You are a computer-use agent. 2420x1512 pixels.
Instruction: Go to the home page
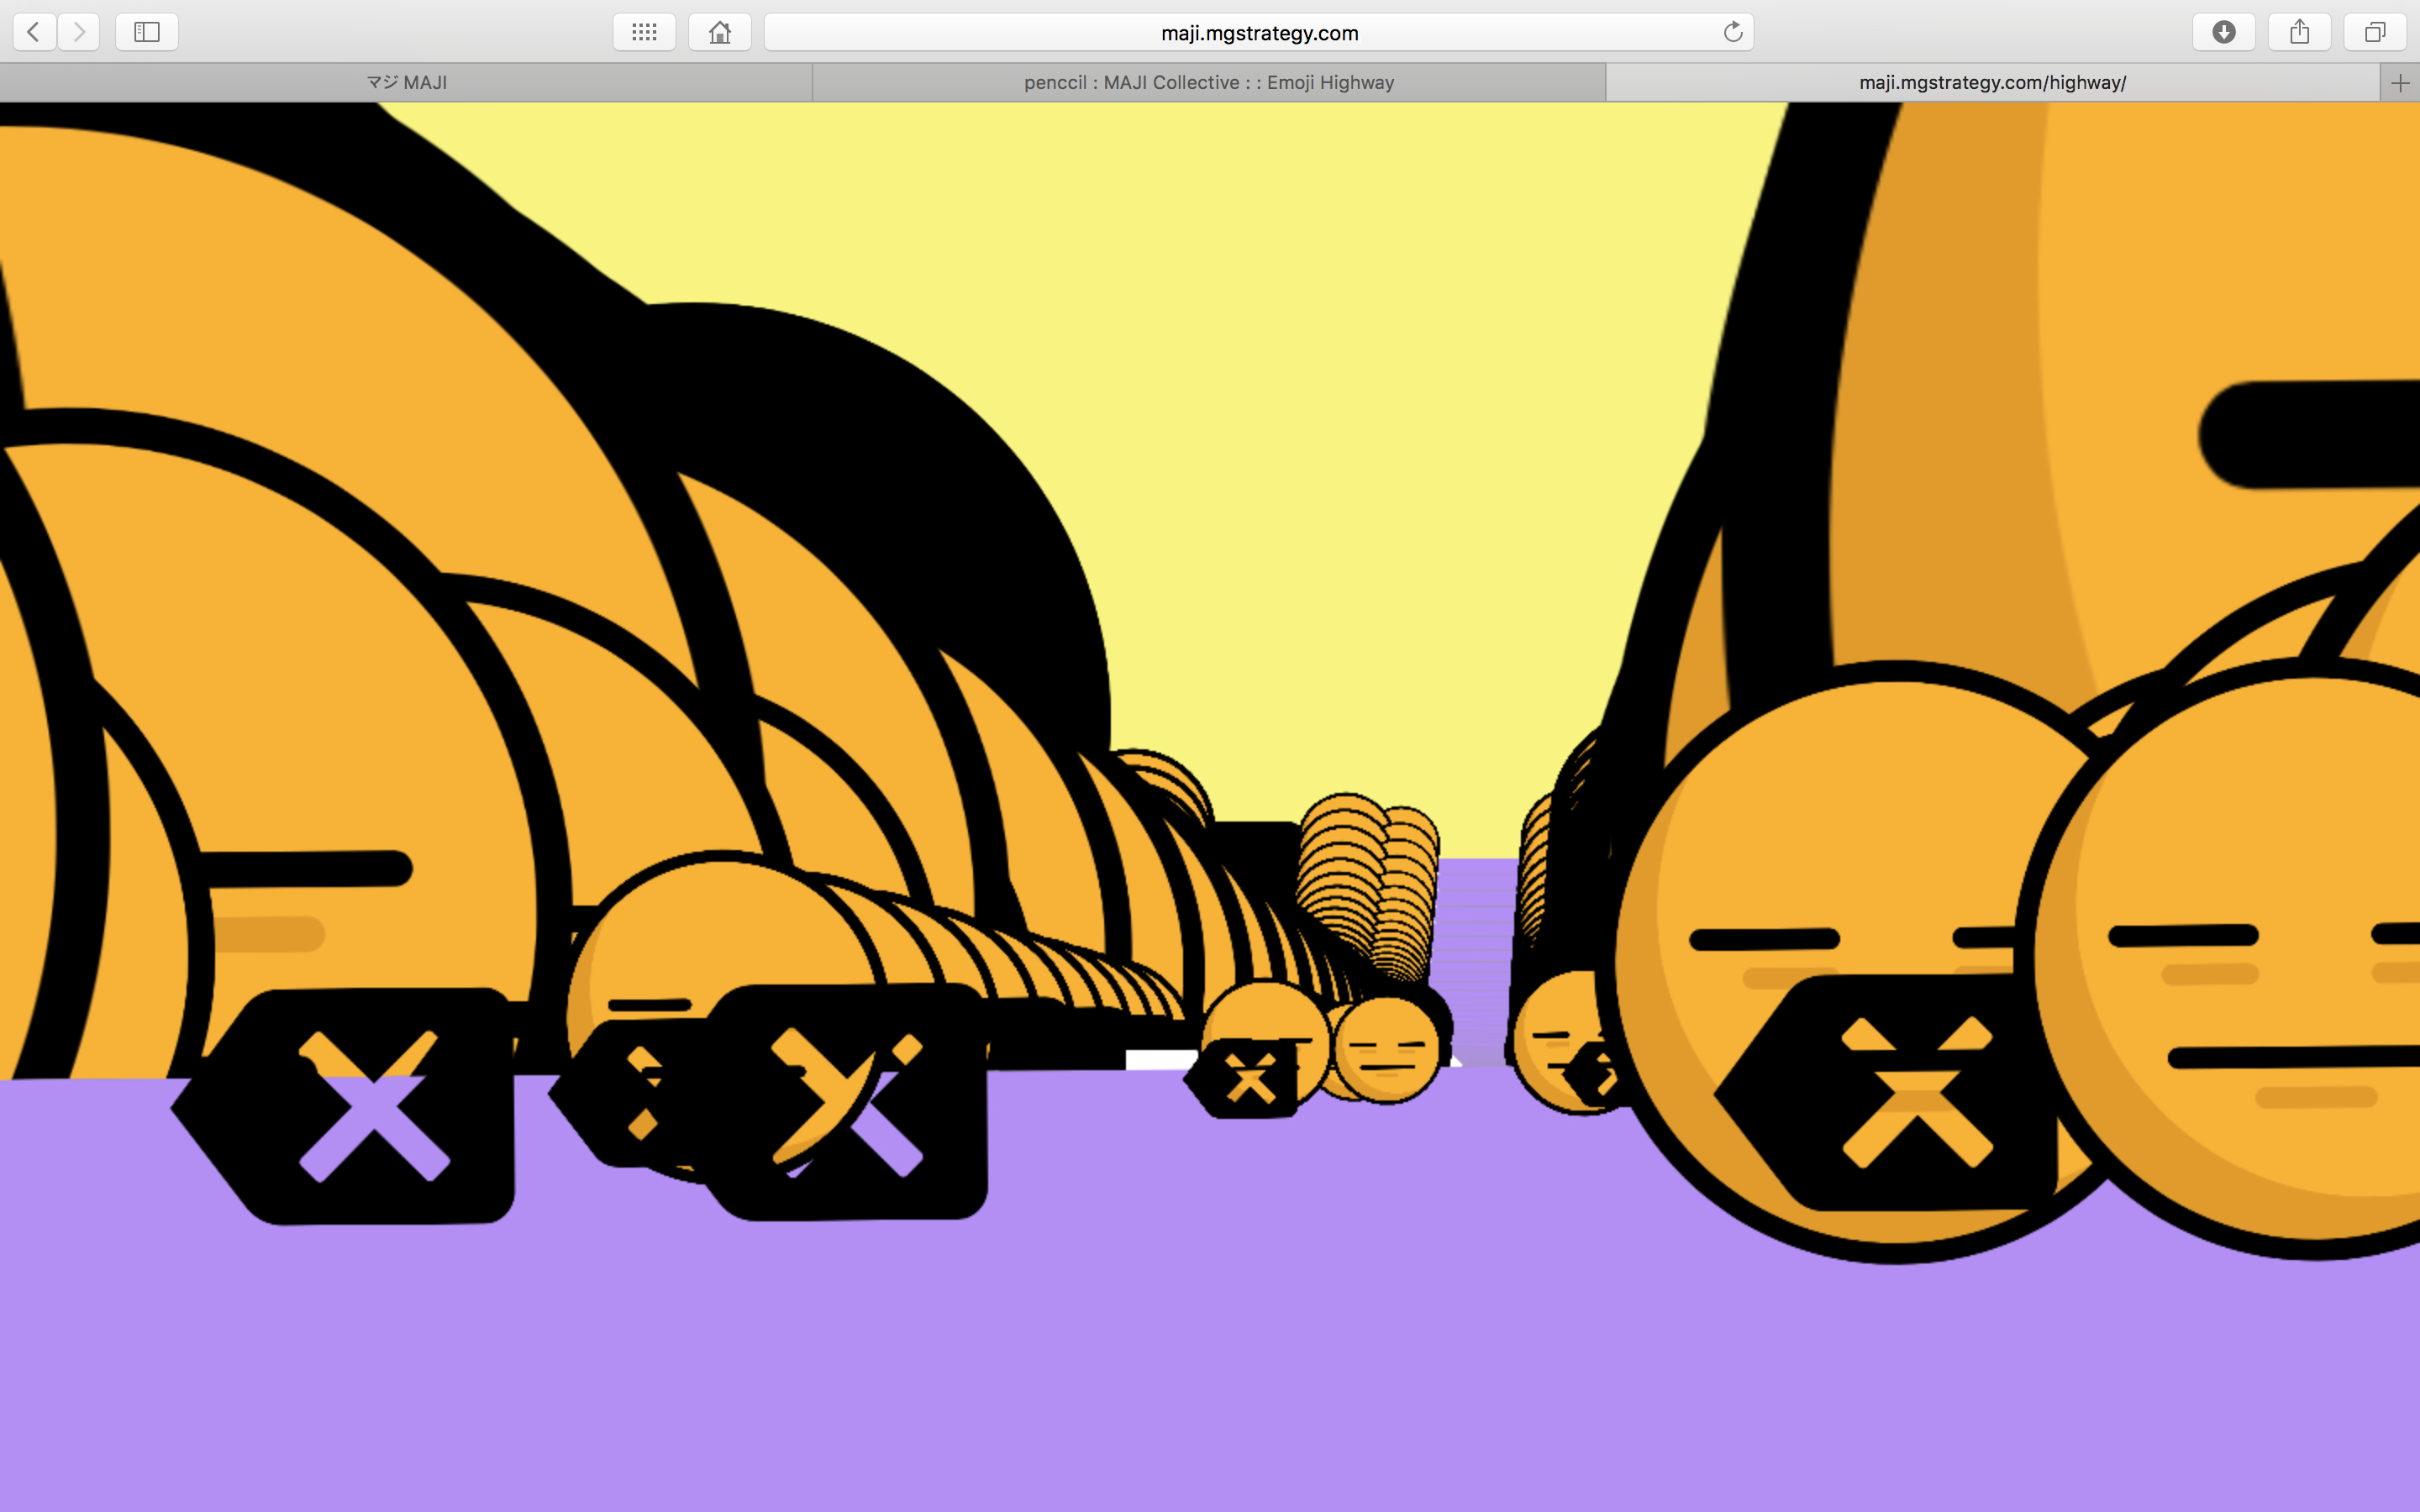click(720, 32)
